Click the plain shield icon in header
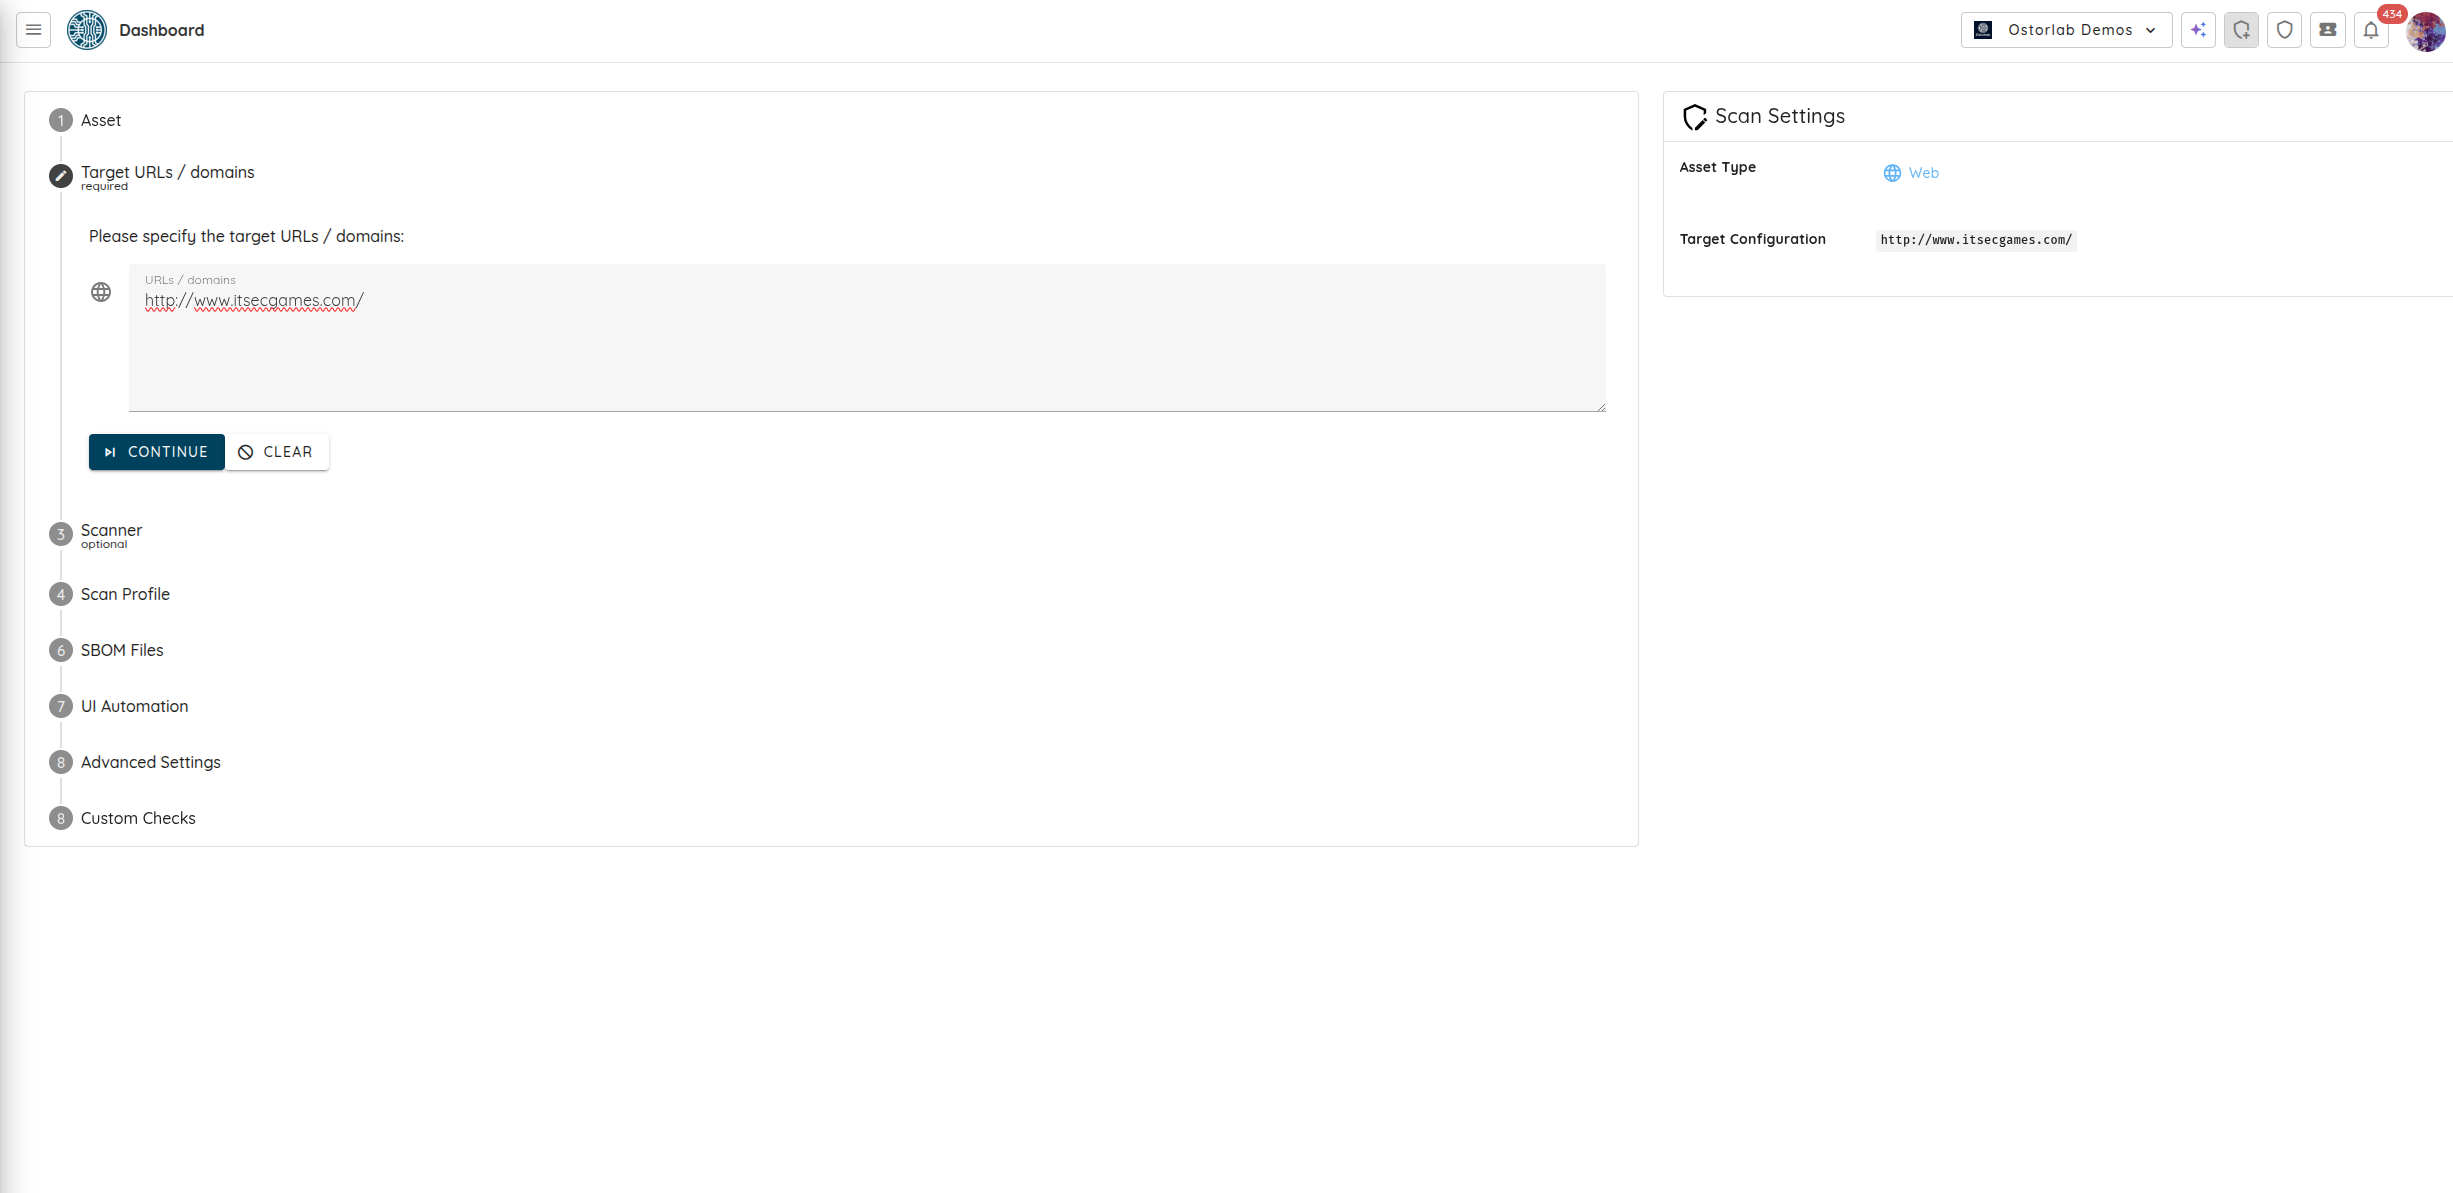Image resolution: width=2453 pixels, height=1193 pixels. click(2284, 30)
